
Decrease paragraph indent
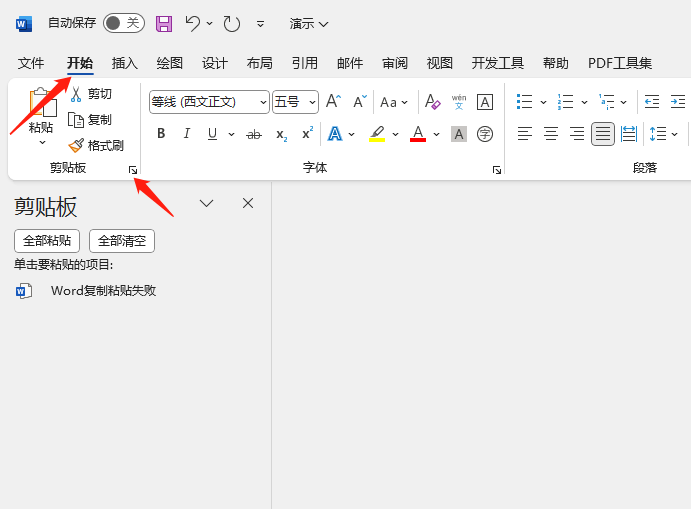652,102
